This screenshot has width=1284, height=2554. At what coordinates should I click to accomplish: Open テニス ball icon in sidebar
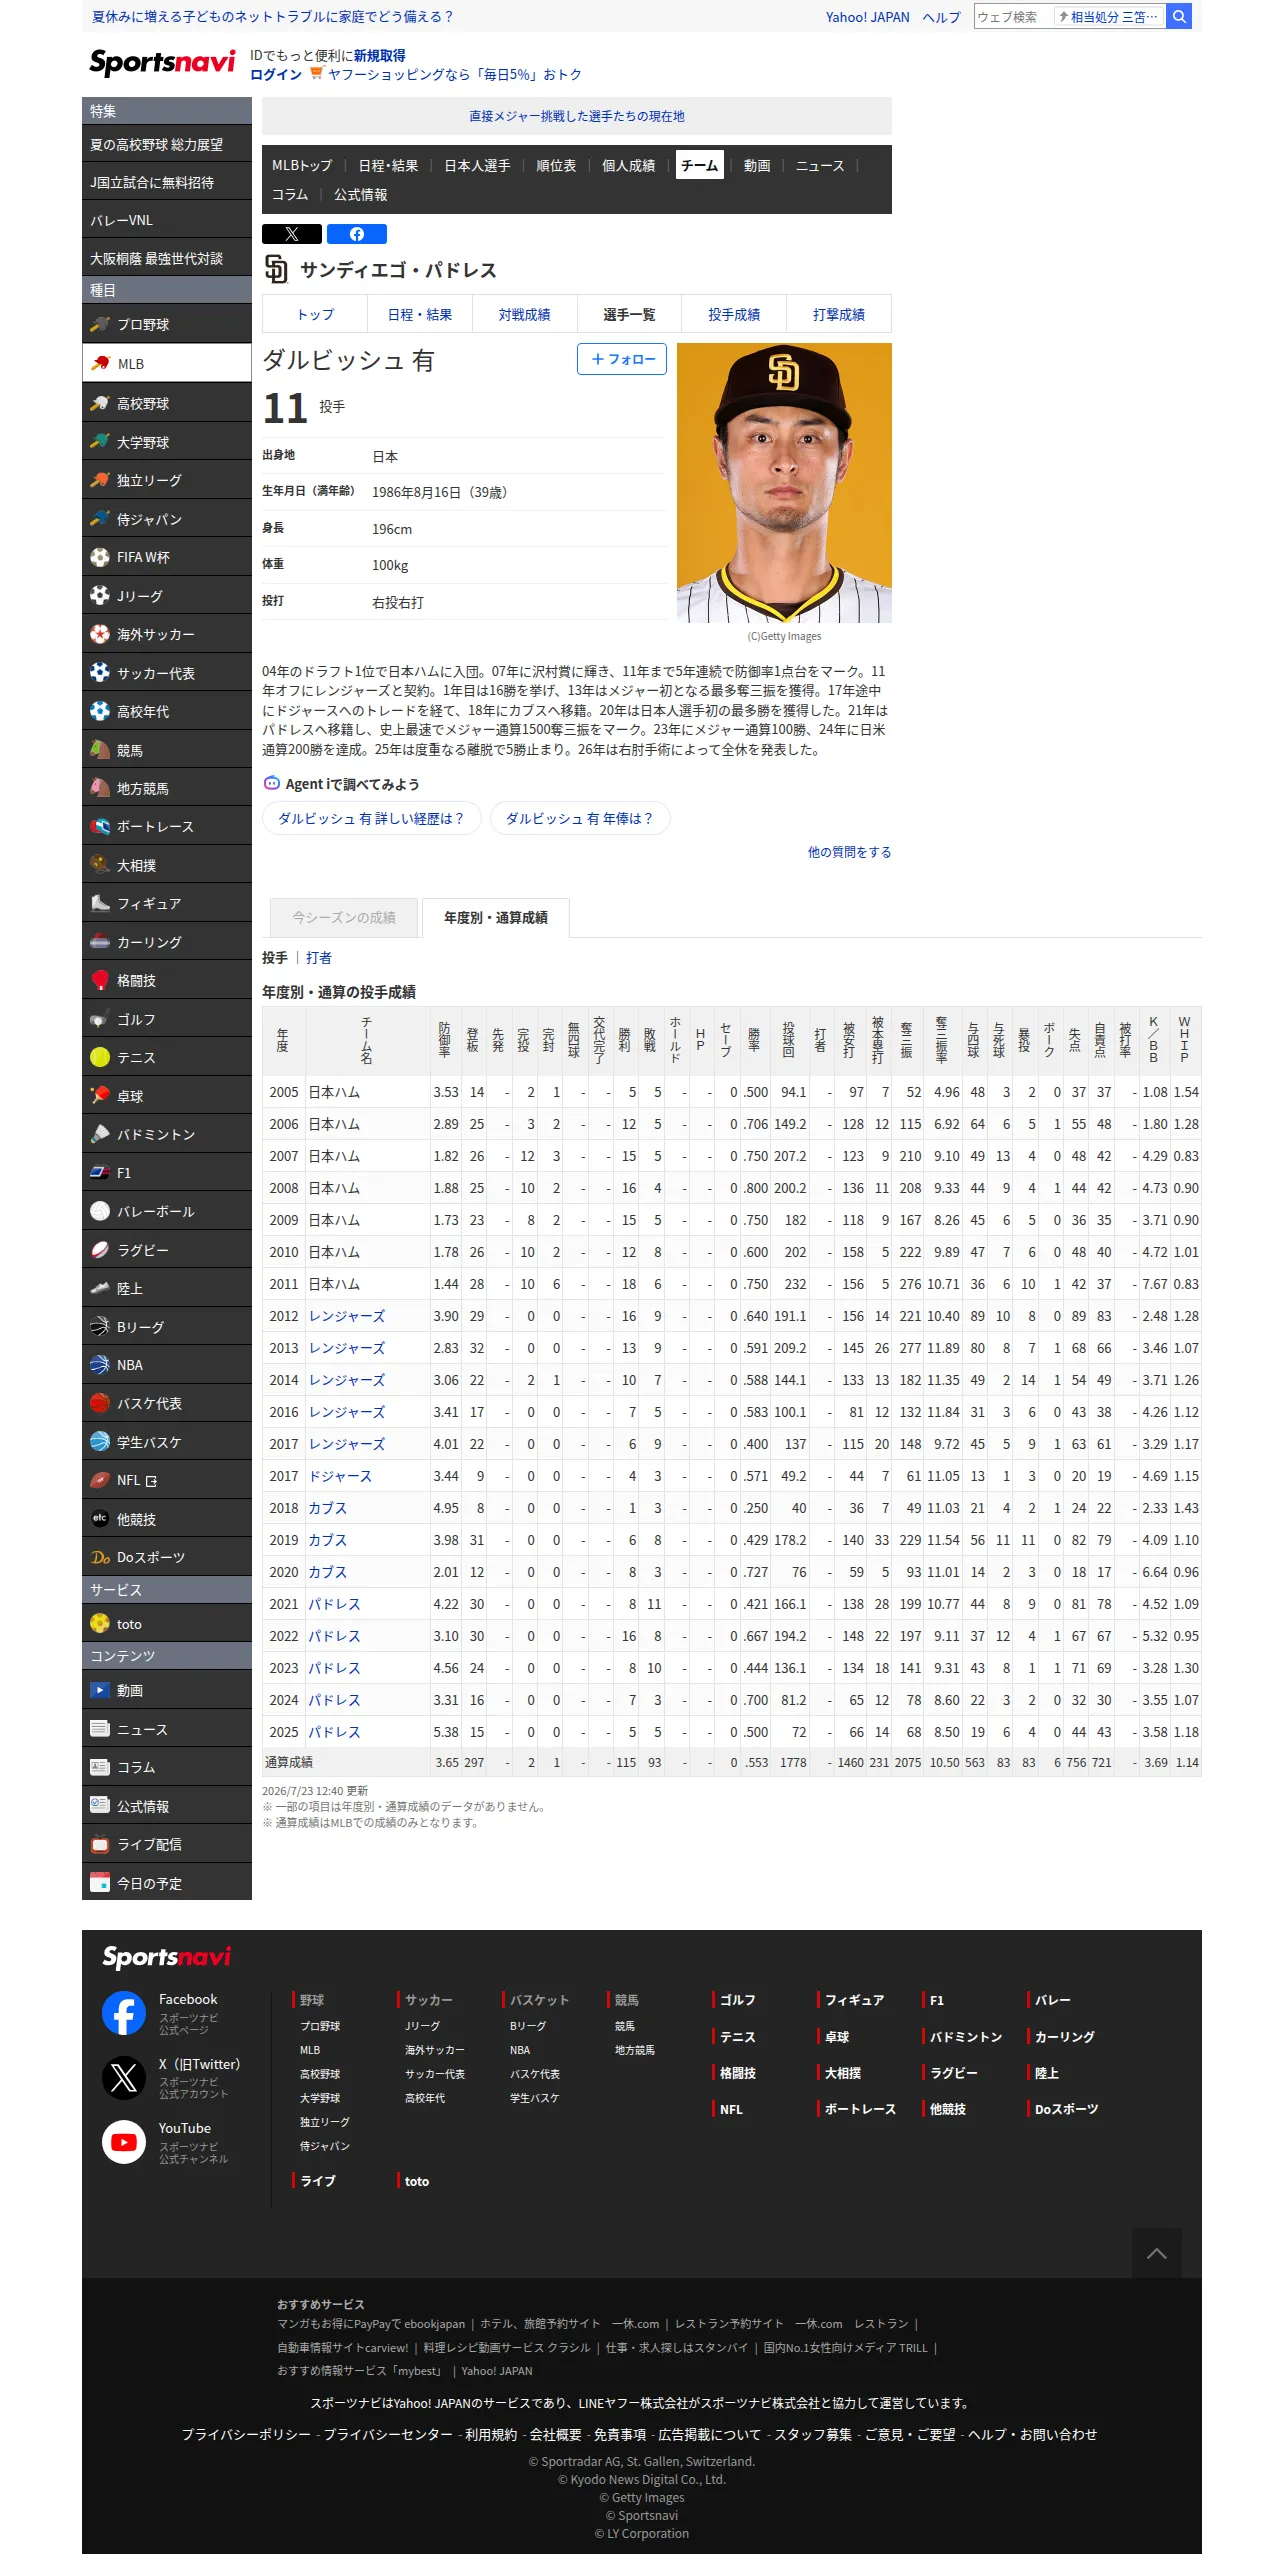[x=100, y=1057]
